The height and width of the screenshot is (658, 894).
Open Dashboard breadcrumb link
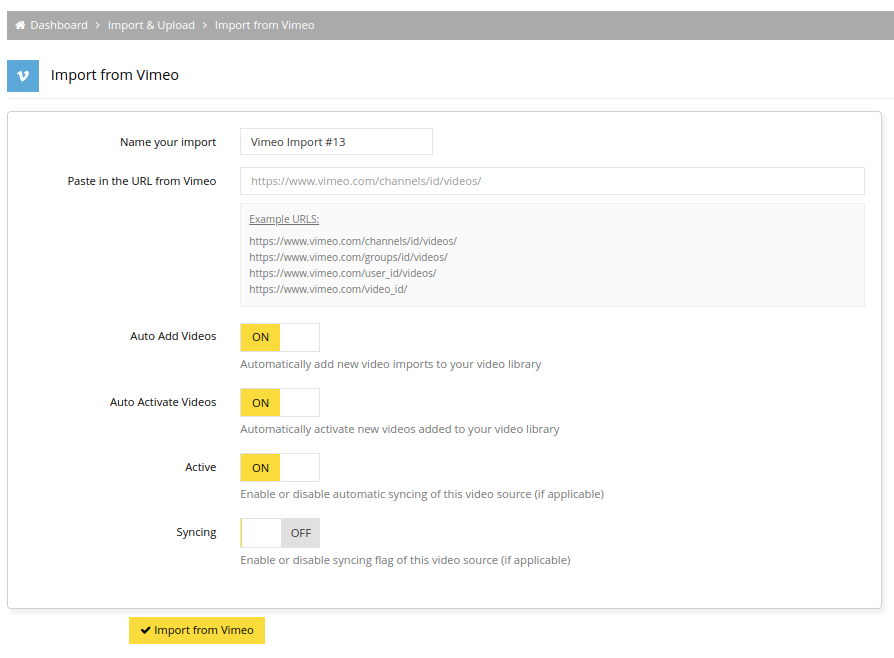(59, 25)
